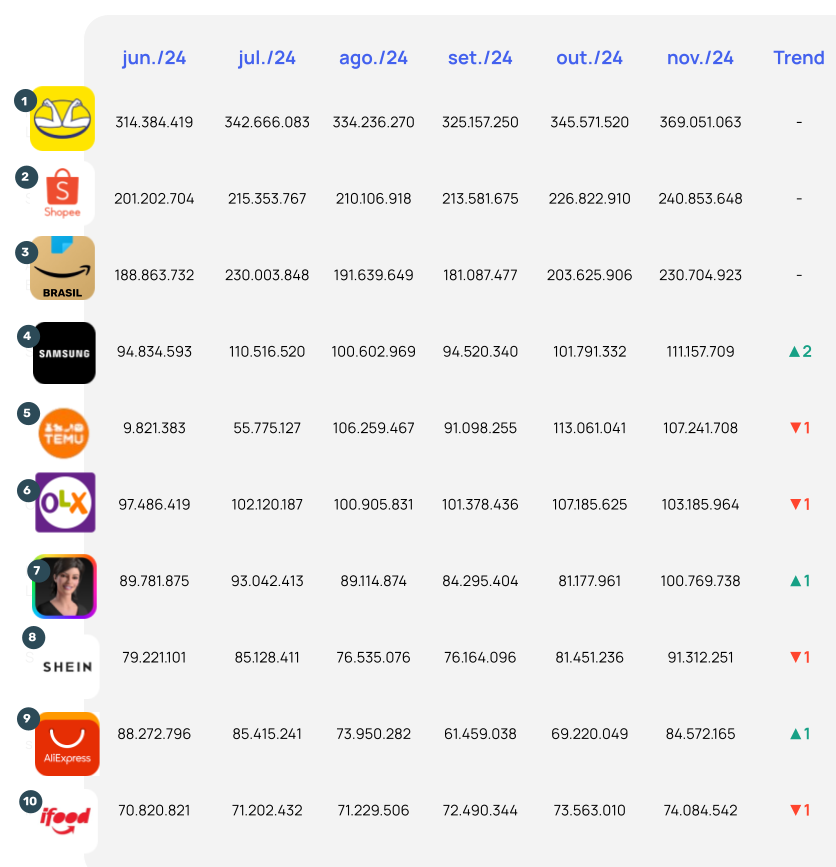Open the Amazon Brasil logo
Screen dimensions: 836x867
pos(63,268)
